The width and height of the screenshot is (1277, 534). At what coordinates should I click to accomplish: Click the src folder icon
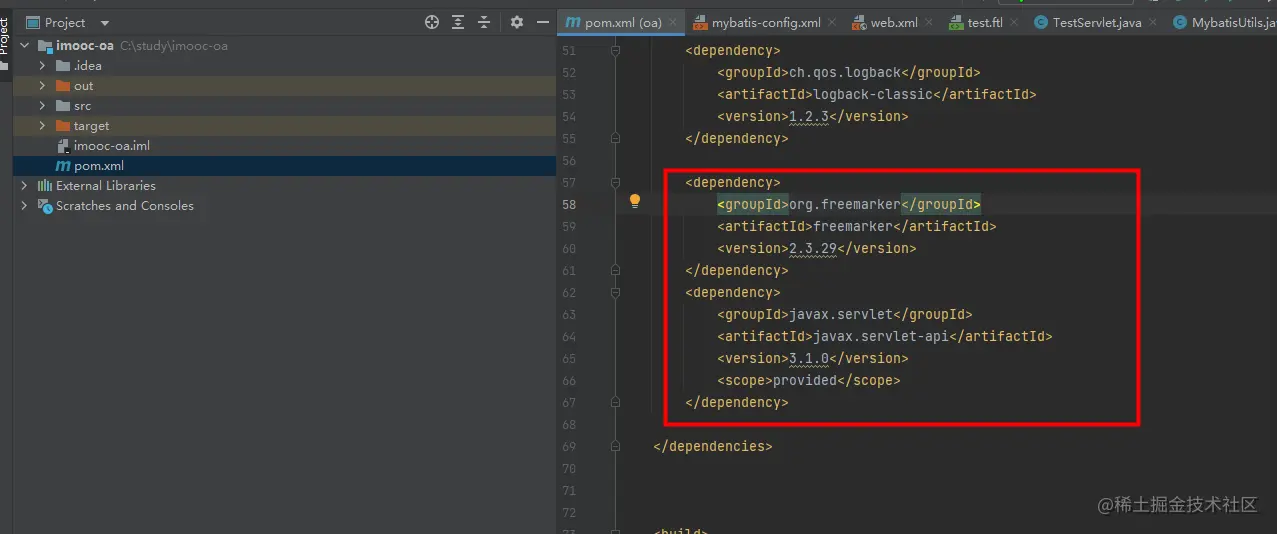point(63,106)
